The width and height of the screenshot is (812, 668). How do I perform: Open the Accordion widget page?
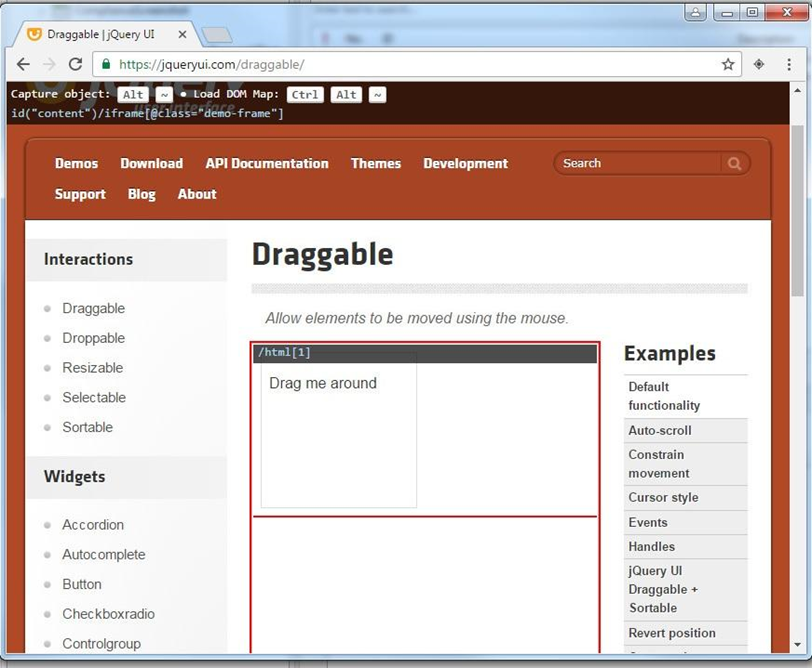[x=93, y=525]
